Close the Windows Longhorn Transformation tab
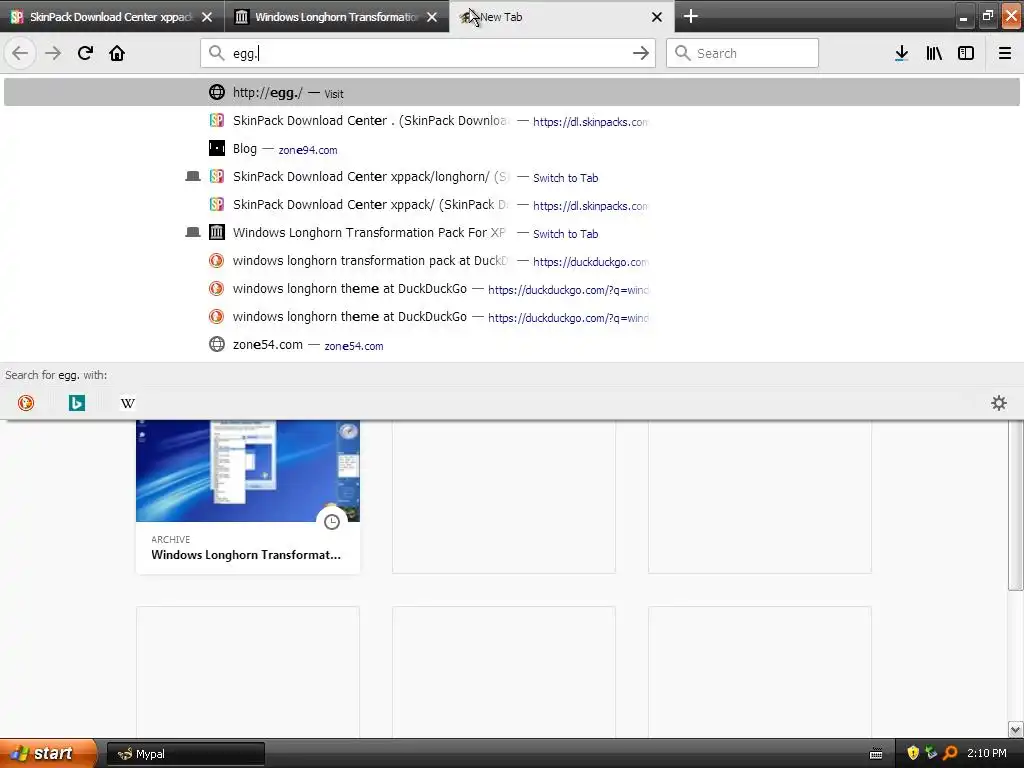This screenshot has height=768, width=1024. coord(432,17)
